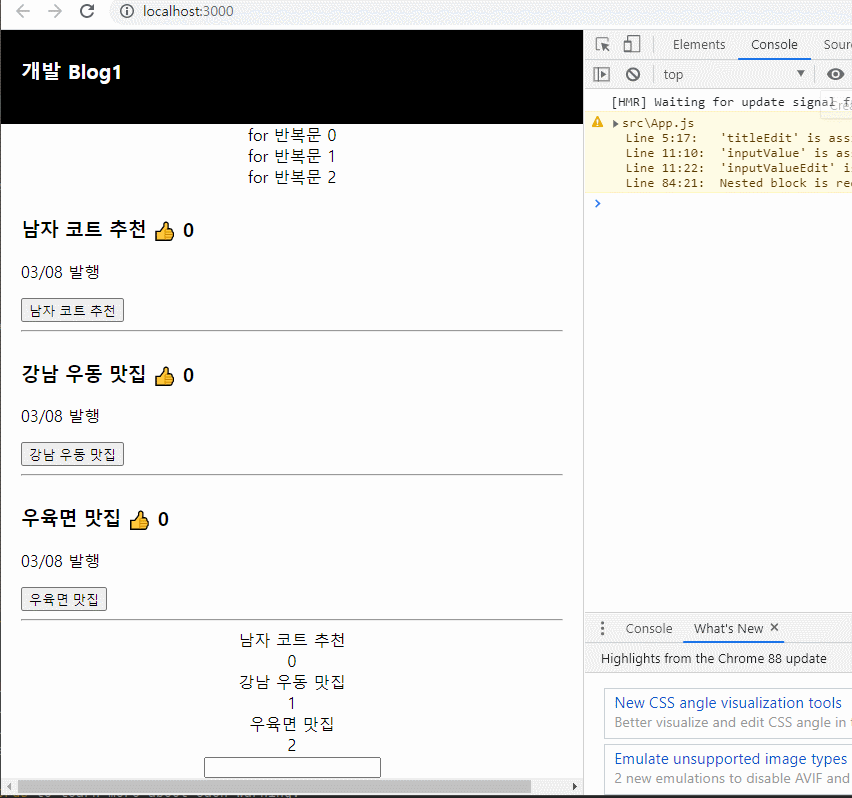Screen dimensions: 852x798
Task: Select the 'for 반복문 2' text line
Action: click(292, 177)
